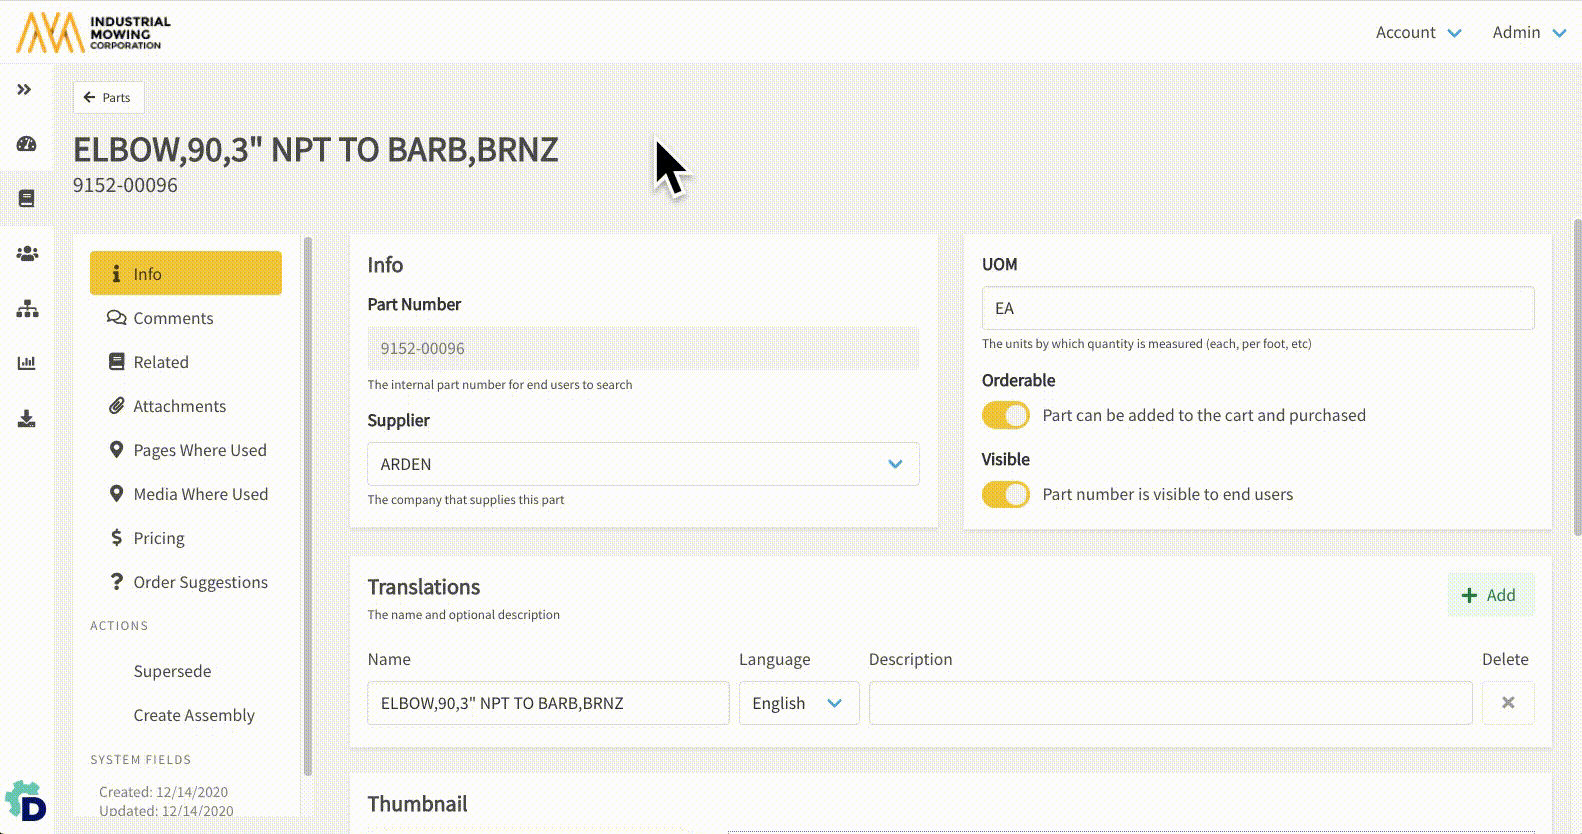This screenshot has width=1582, height=834.
Task: Toggle the Visible switch off
Action: (x=1005, y=494)
